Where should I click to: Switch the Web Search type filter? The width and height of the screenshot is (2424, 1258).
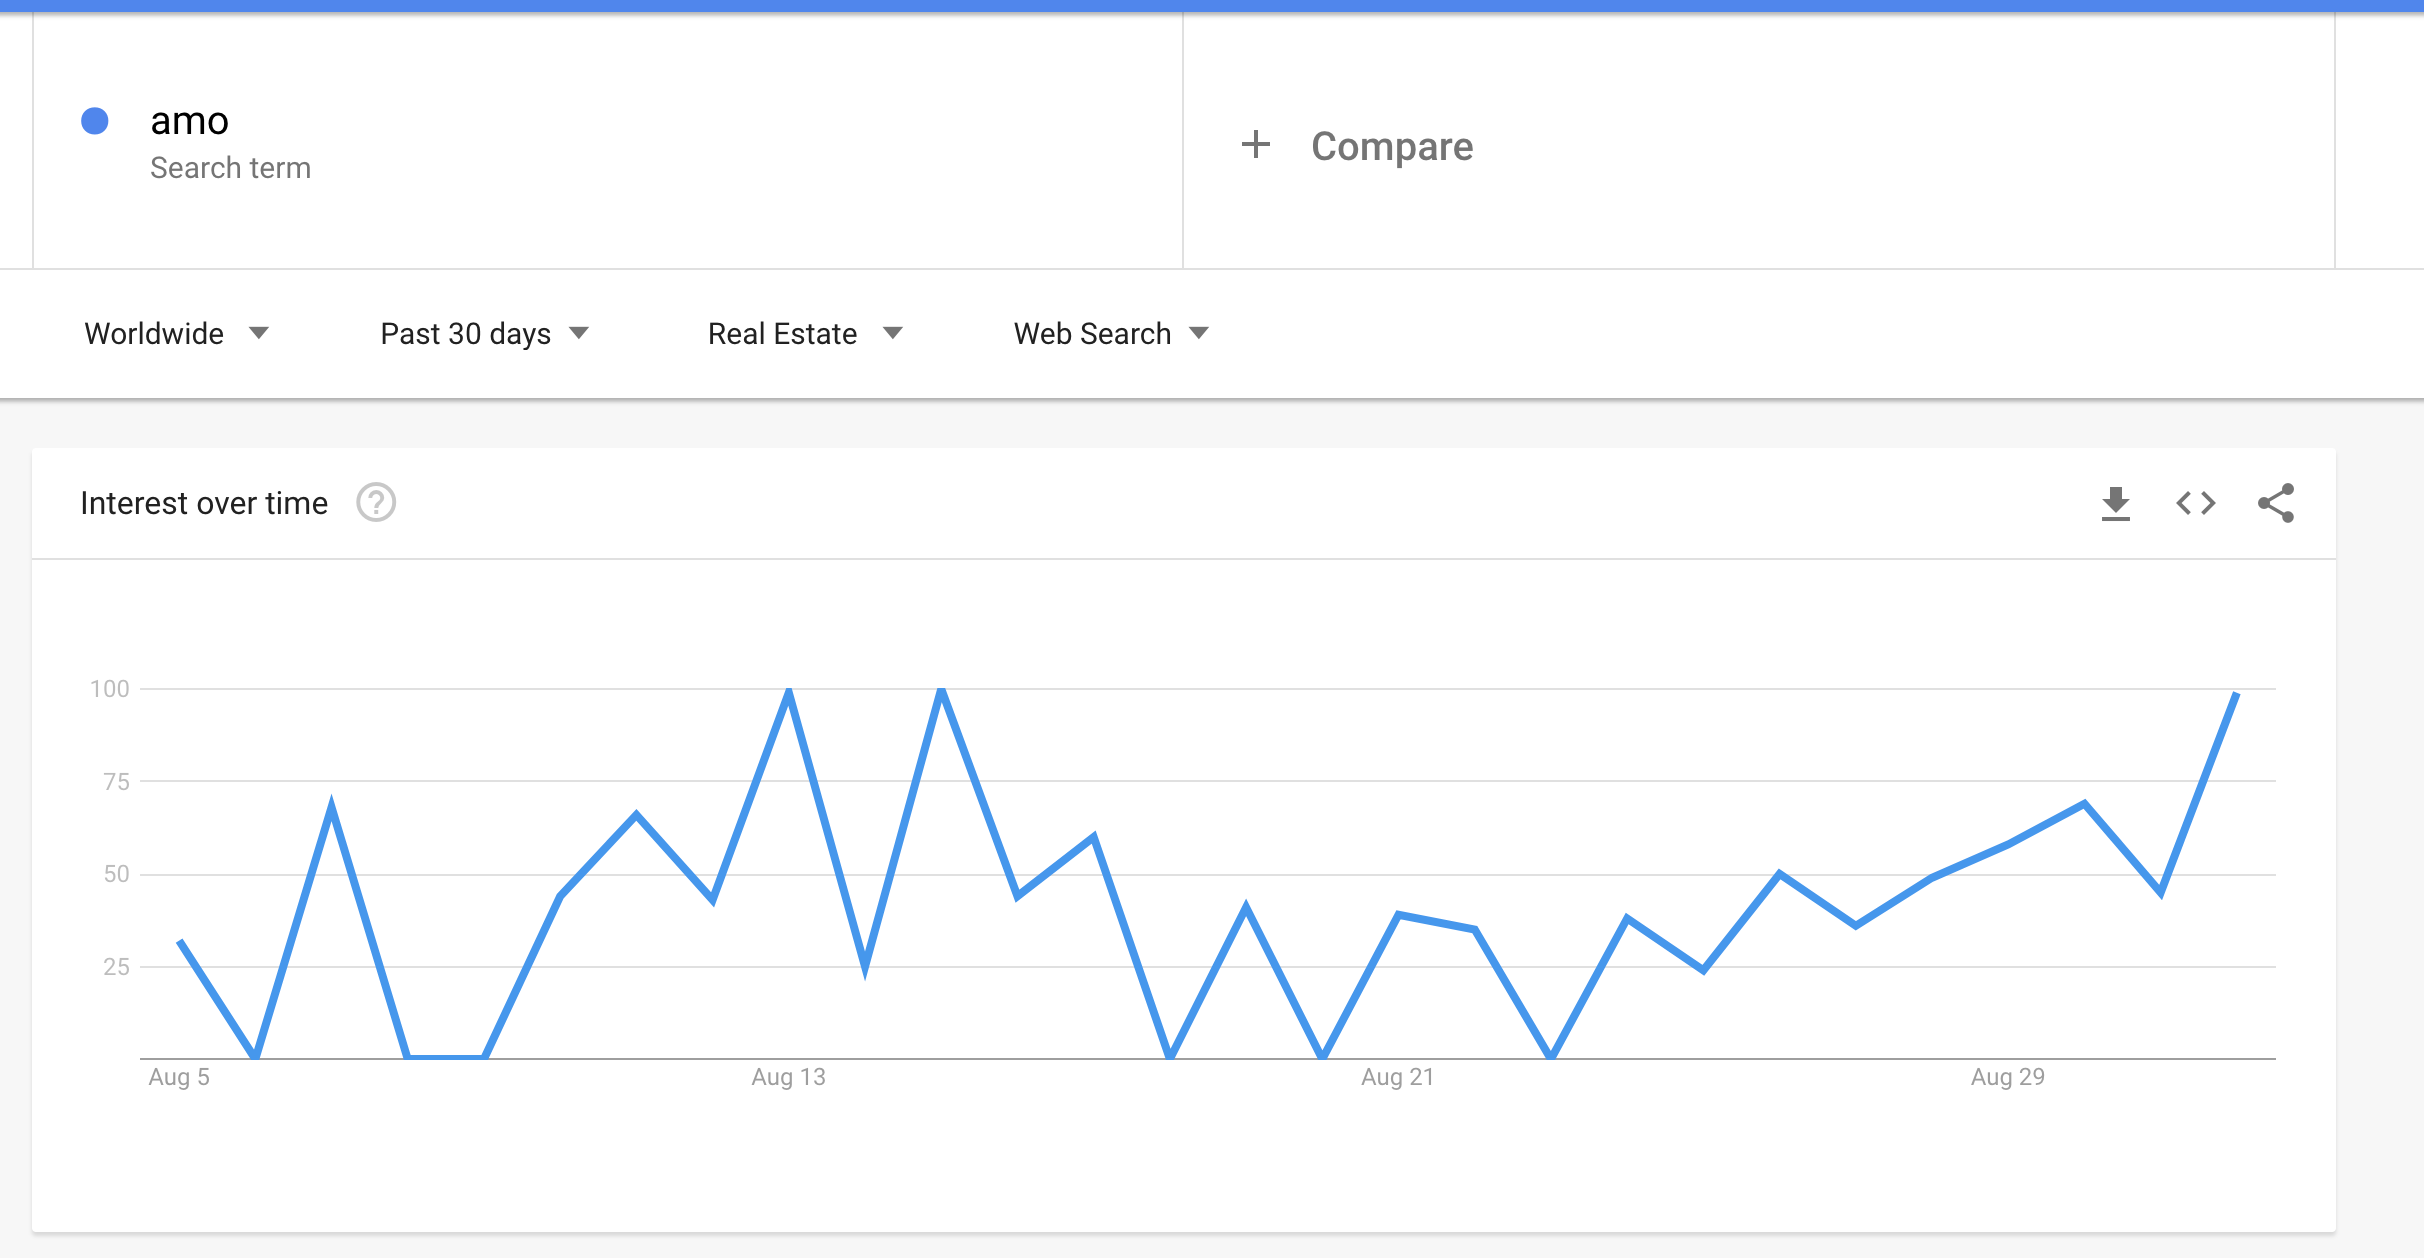[1092, 333]
